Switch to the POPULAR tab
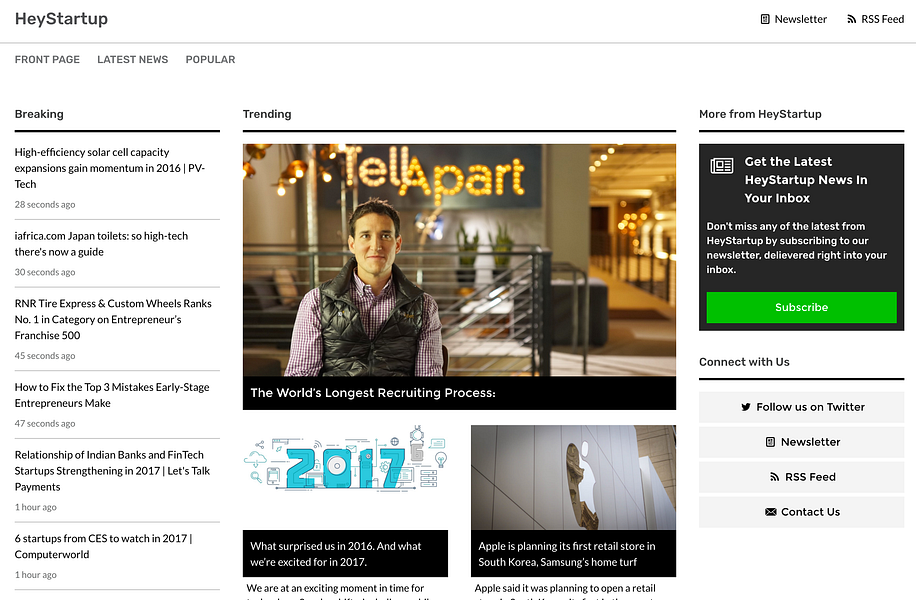Image resolution: width=916 pixels, height=600 pixels. pos(210,60)
